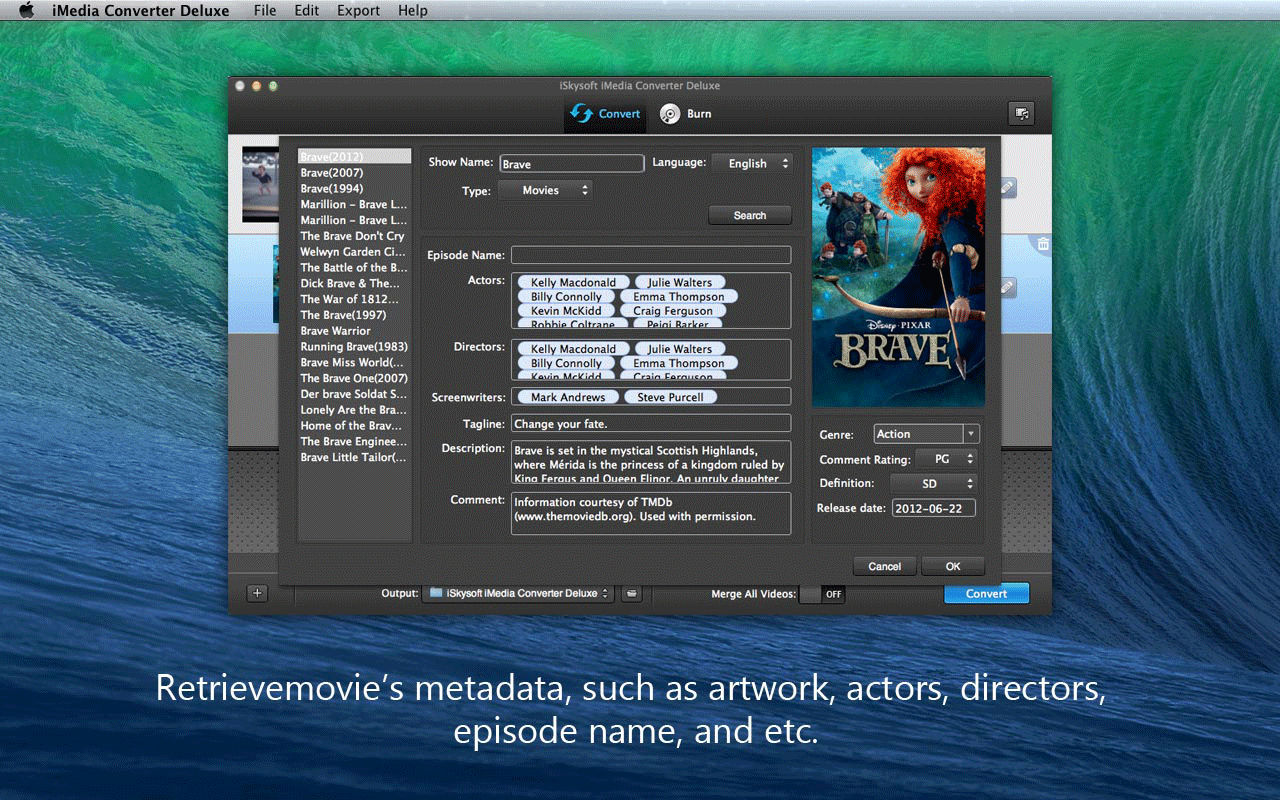Image resolution: width=1280 pixels, height=800 pixels.
Task: Select Home of the Brav... result
Action: (355, 426)
